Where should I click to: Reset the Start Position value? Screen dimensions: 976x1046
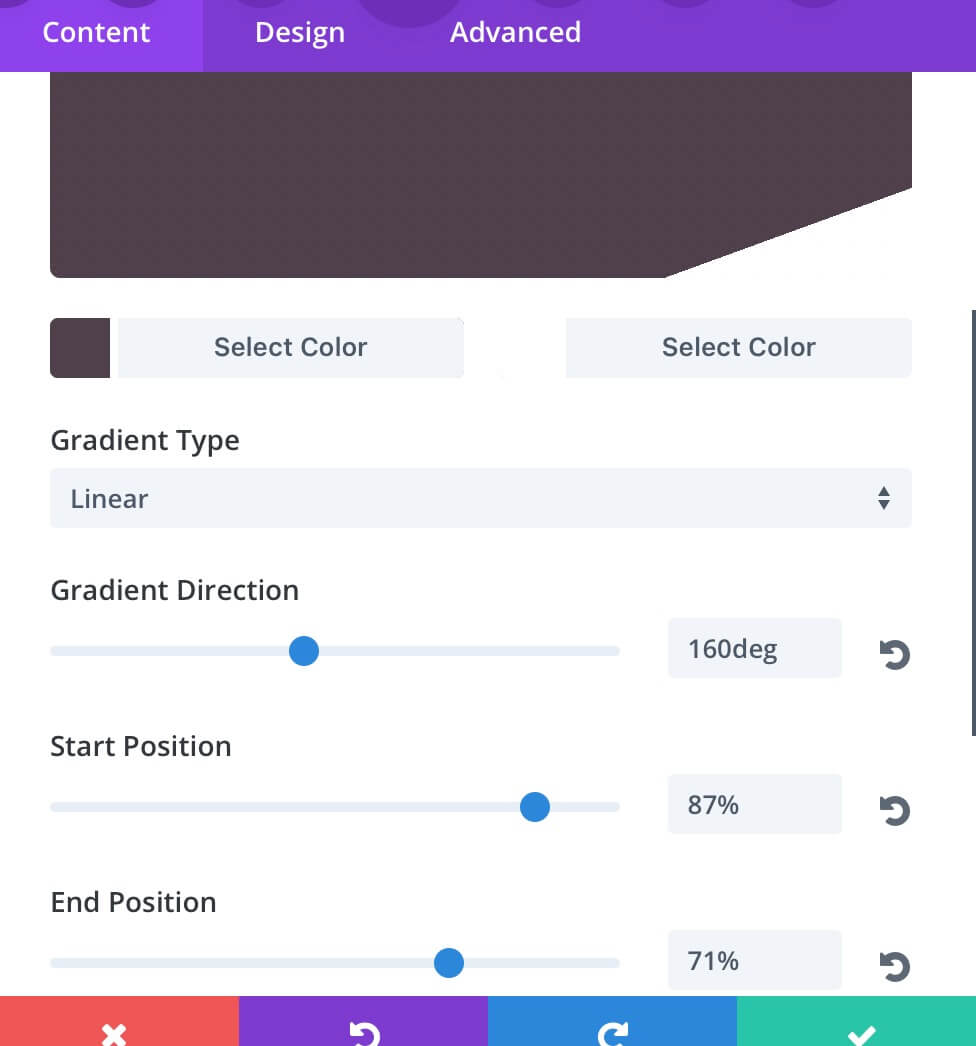[x=895, y=810]
